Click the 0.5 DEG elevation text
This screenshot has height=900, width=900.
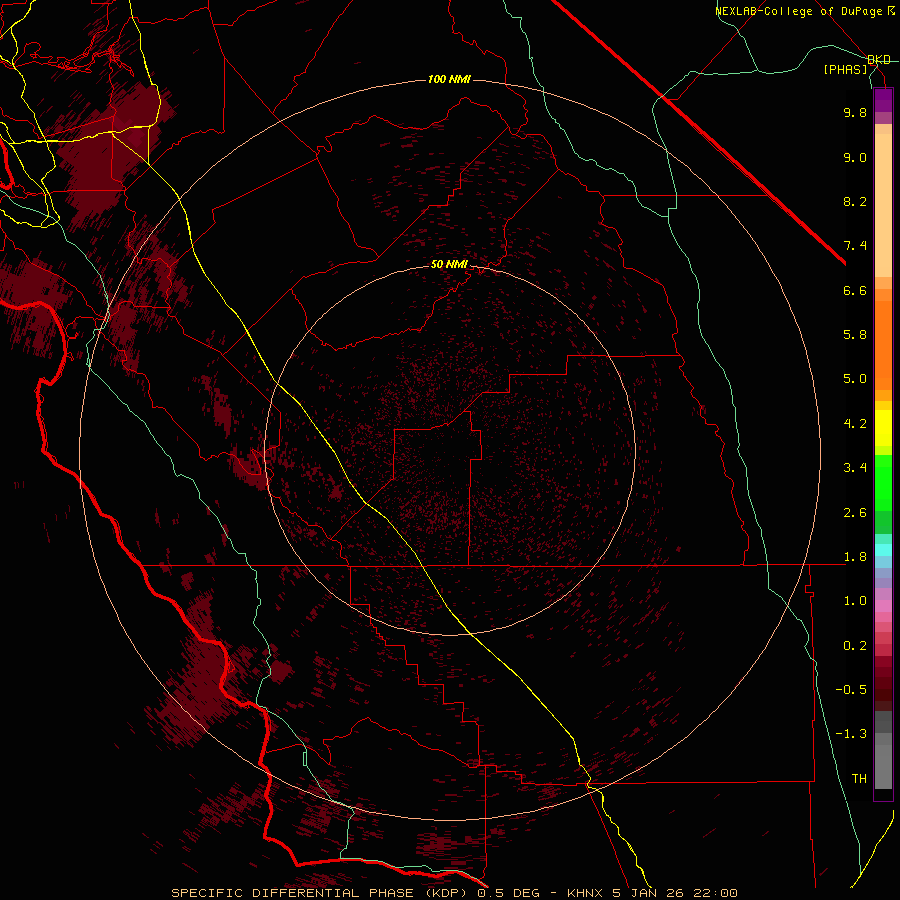tap(511, 893)
